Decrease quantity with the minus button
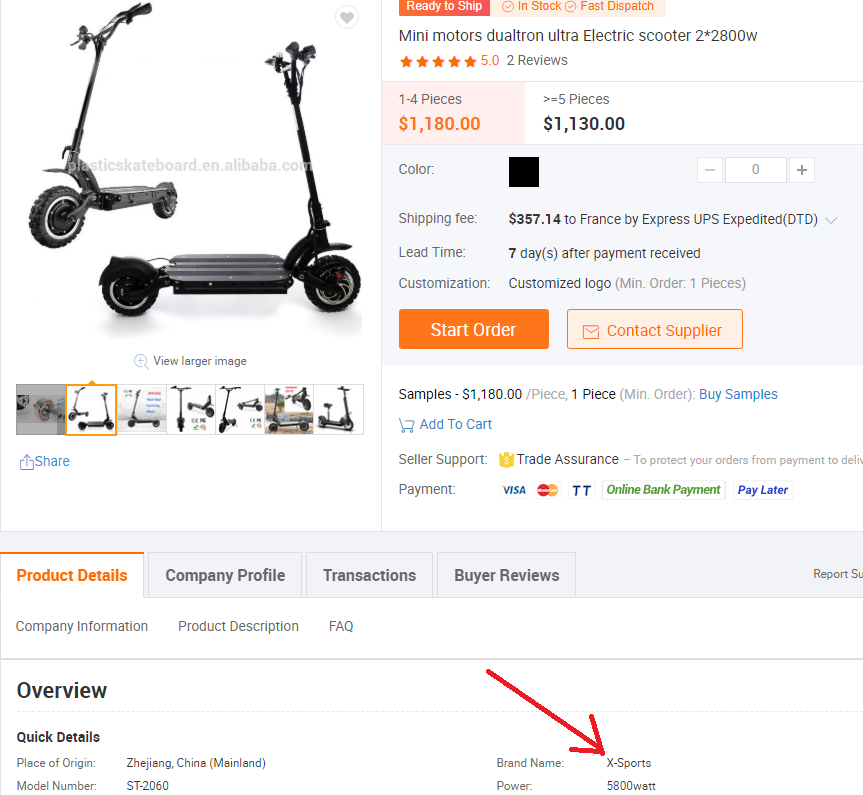This screenshot has height=795, width=863. tap(709, 170)
